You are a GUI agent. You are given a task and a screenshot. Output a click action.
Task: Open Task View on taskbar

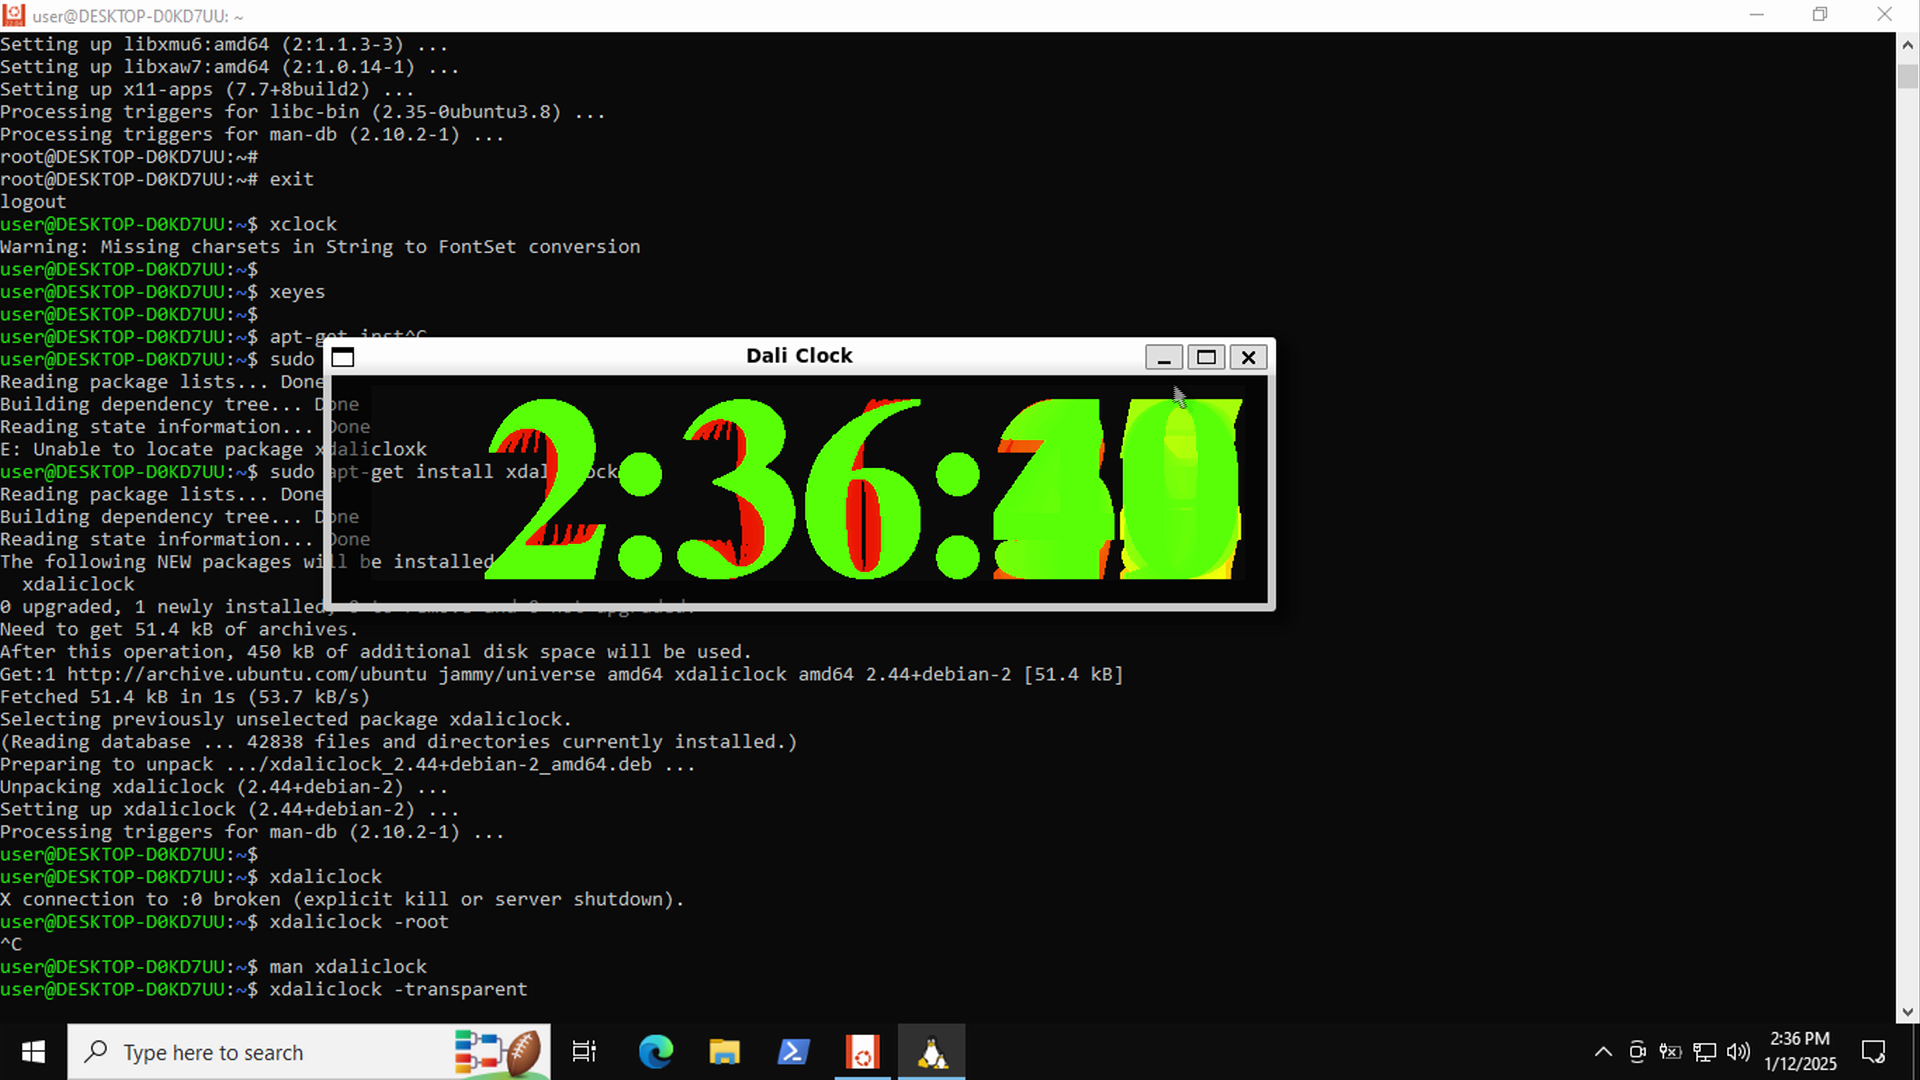(x=584, y=1052)
